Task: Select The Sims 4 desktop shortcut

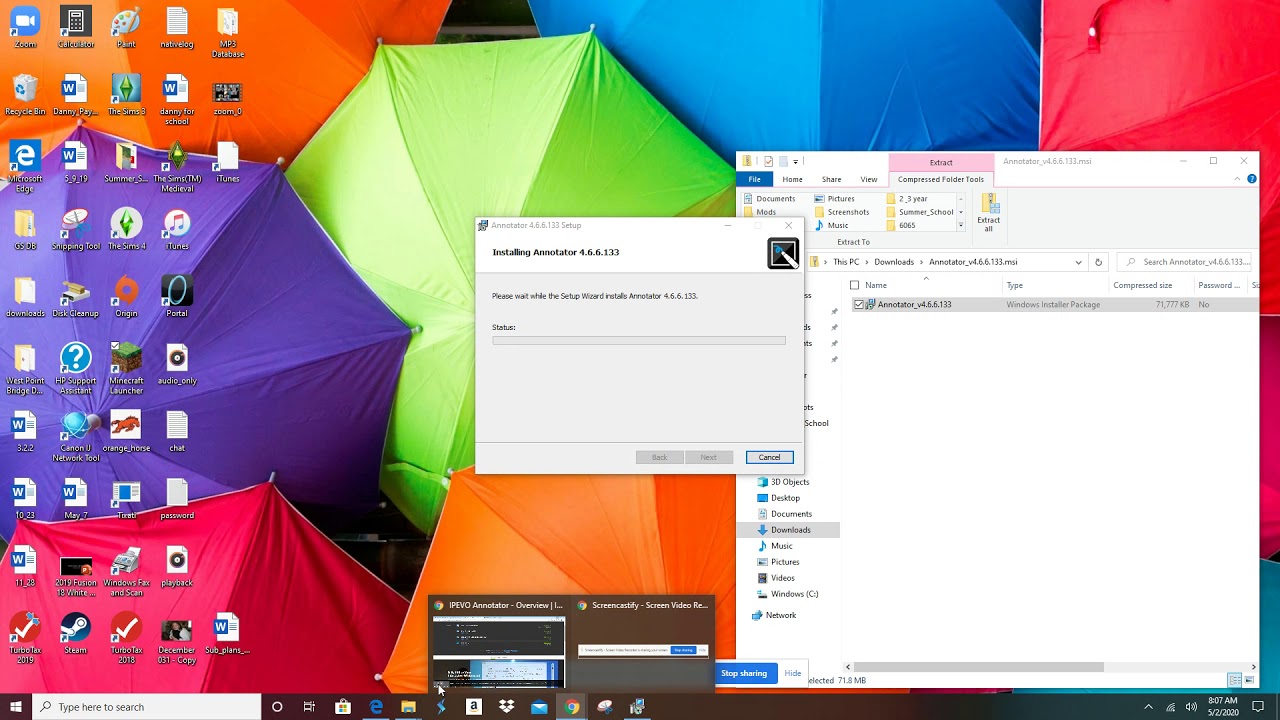Action: pos(126,230)
